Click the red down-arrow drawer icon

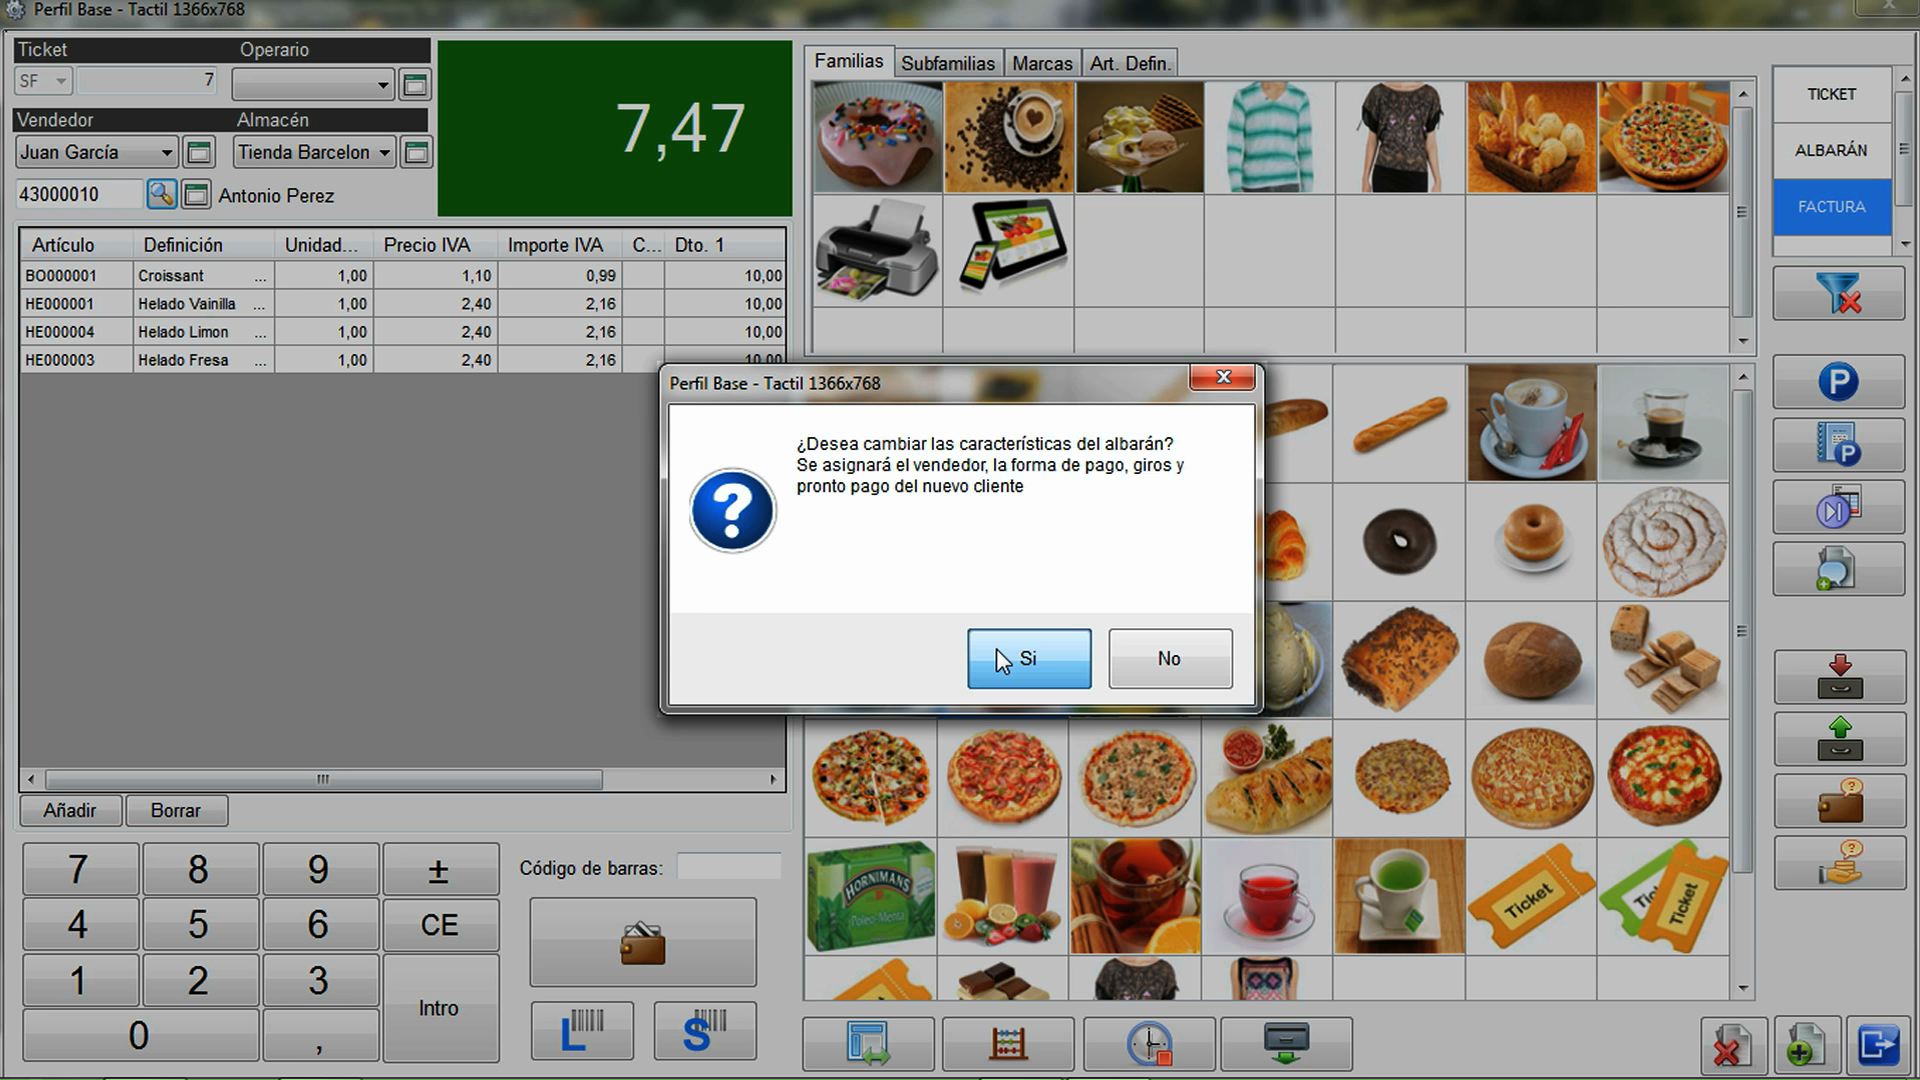1839,676
